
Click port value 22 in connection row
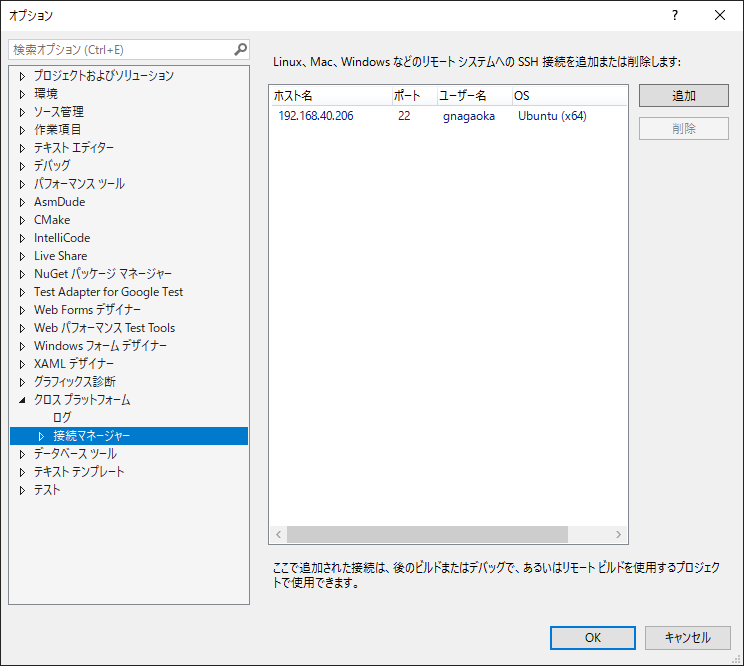point(404,116)
